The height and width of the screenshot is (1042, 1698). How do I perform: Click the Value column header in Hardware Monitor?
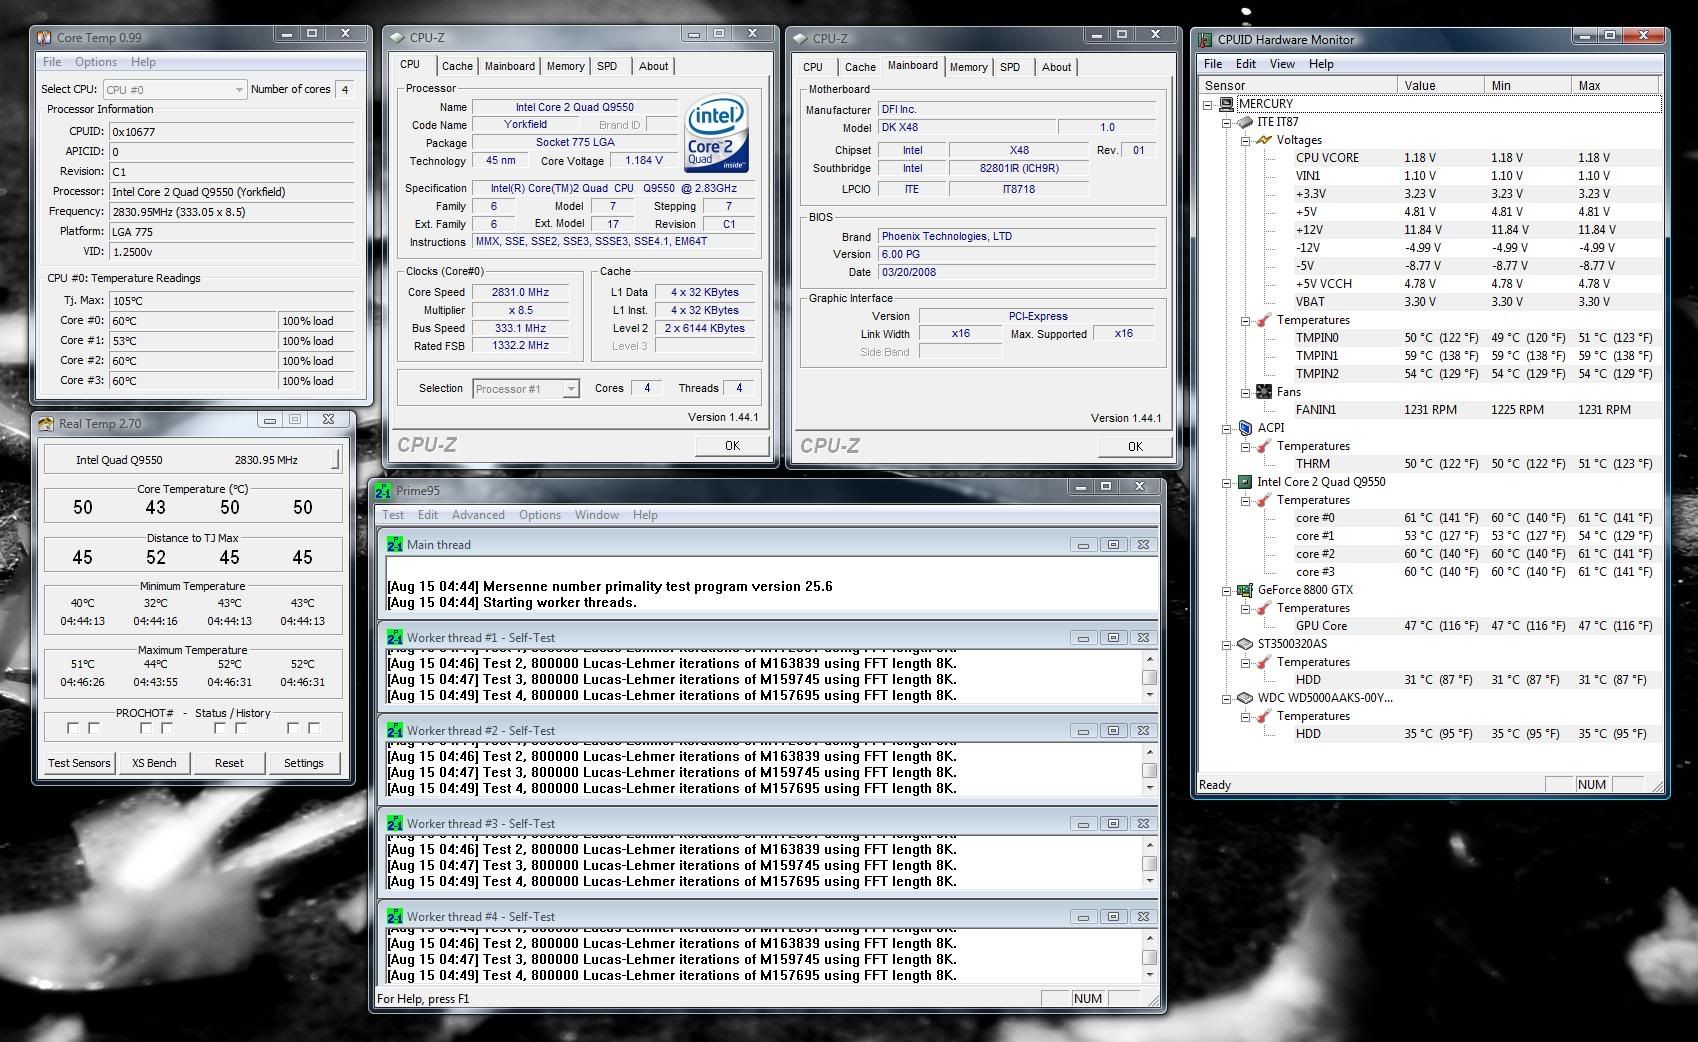coord(1441,86)
